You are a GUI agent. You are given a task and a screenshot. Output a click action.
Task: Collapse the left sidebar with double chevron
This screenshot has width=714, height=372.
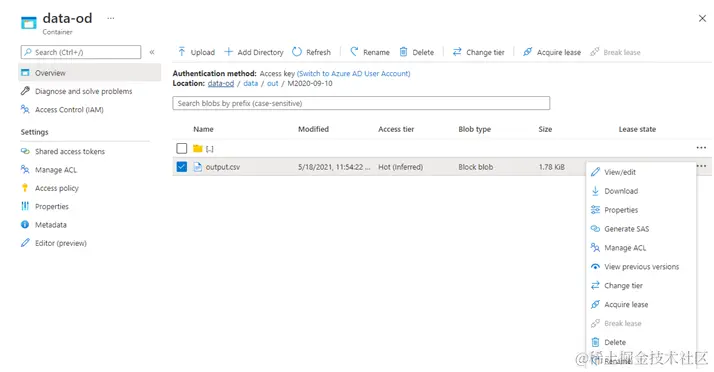152,52
